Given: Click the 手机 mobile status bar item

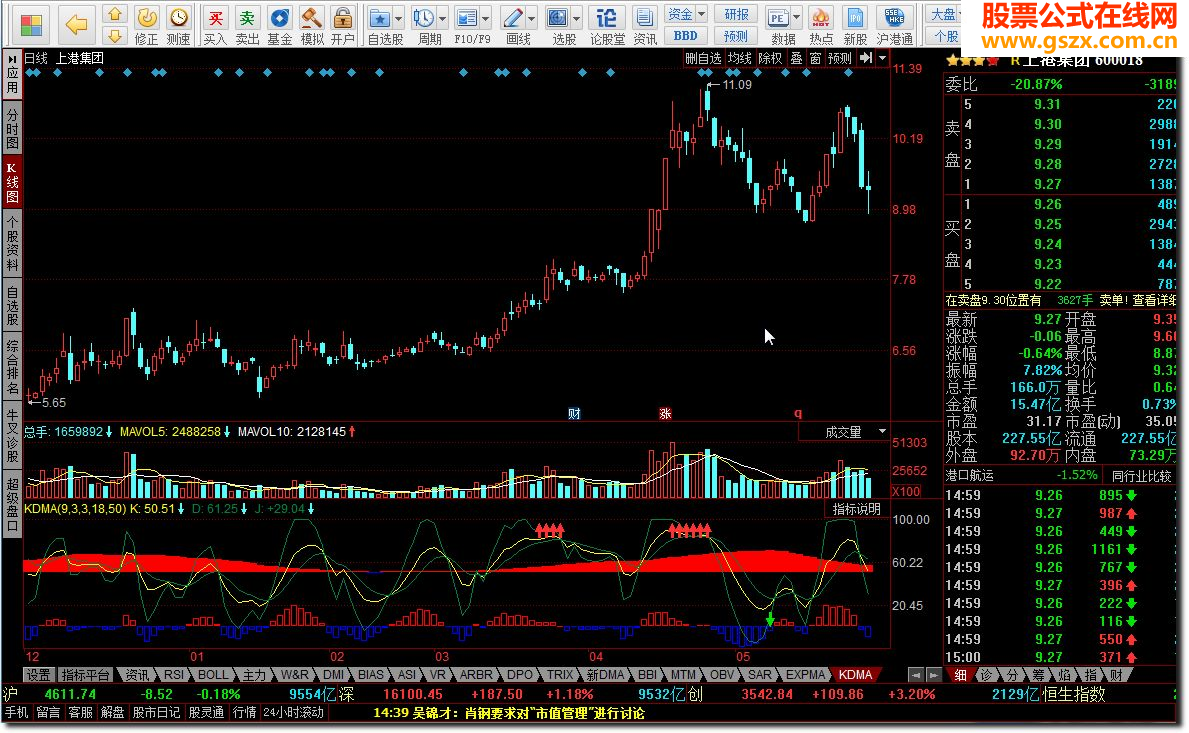Looking at the screenshot, I should [16, 713].
